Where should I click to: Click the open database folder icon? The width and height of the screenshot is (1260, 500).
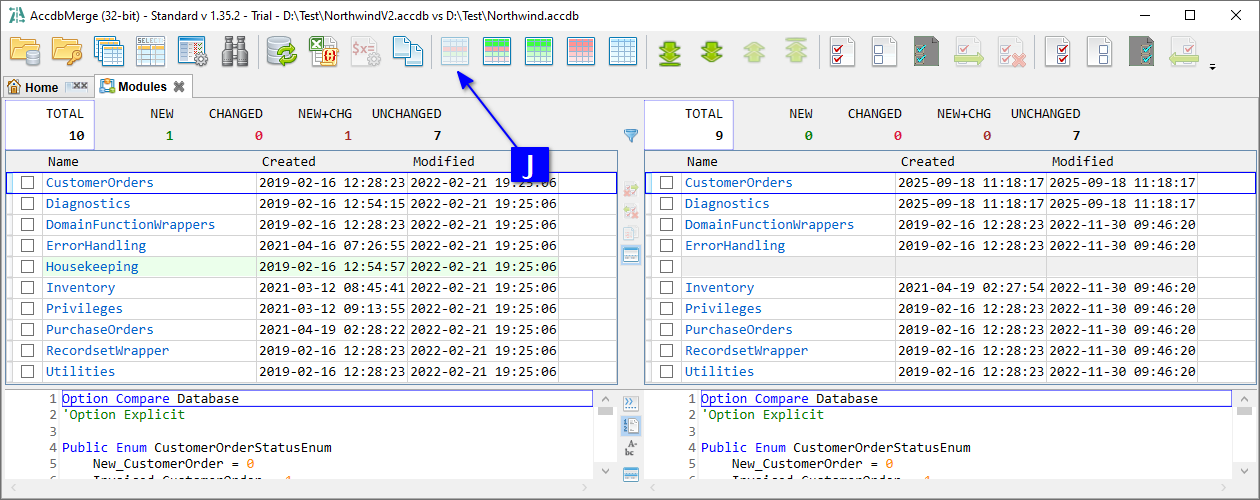[25, 51]
